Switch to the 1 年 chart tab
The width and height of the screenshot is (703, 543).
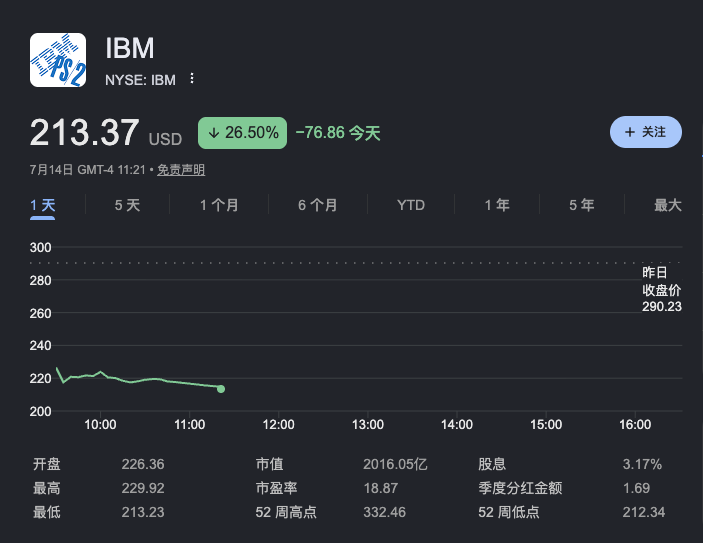point(497,205)
